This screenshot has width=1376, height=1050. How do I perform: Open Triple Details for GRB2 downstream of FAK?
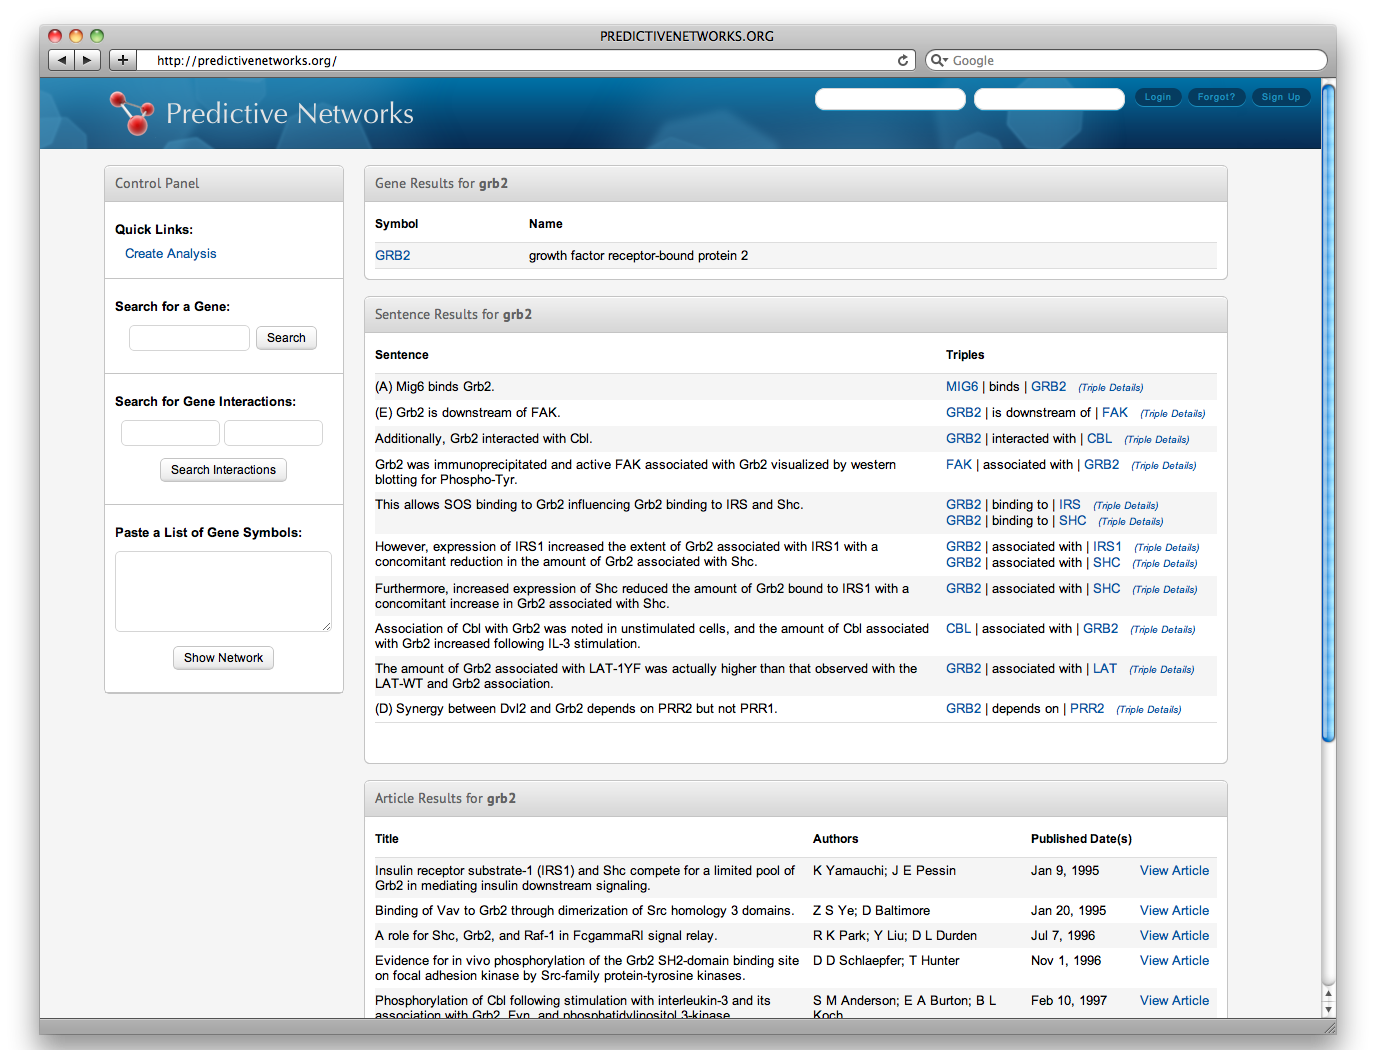tap(1173, 414)
